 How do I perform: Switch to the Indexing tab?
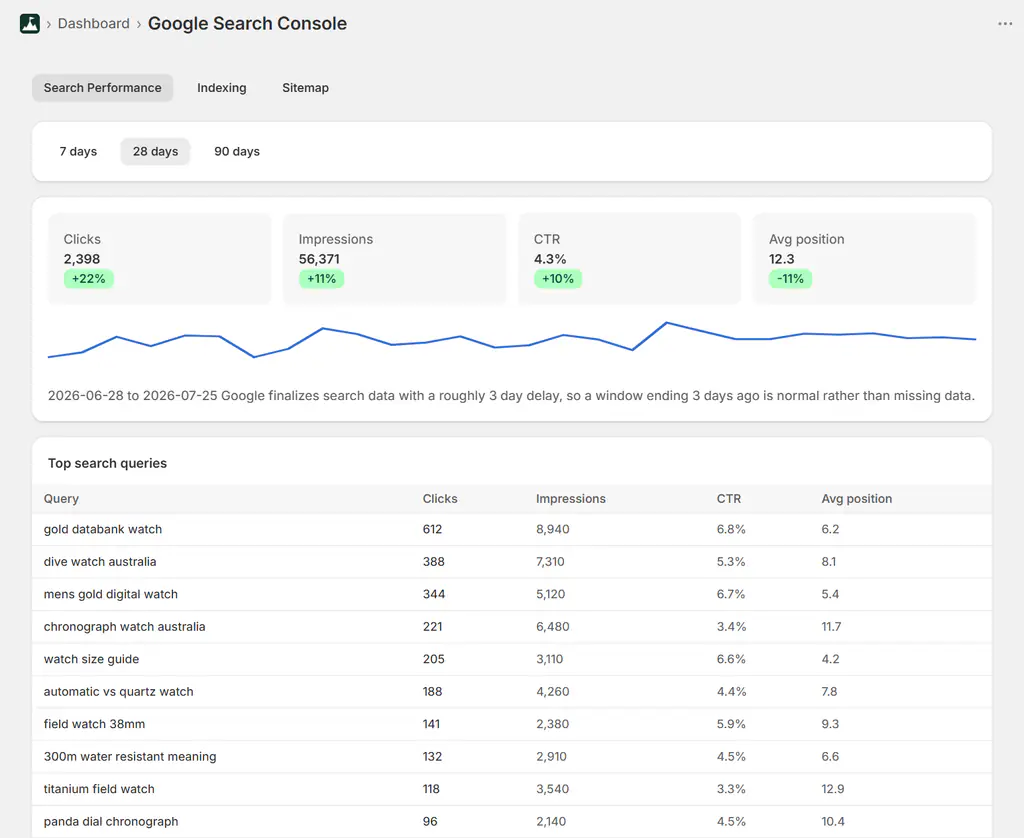click(x=222, y=88)
